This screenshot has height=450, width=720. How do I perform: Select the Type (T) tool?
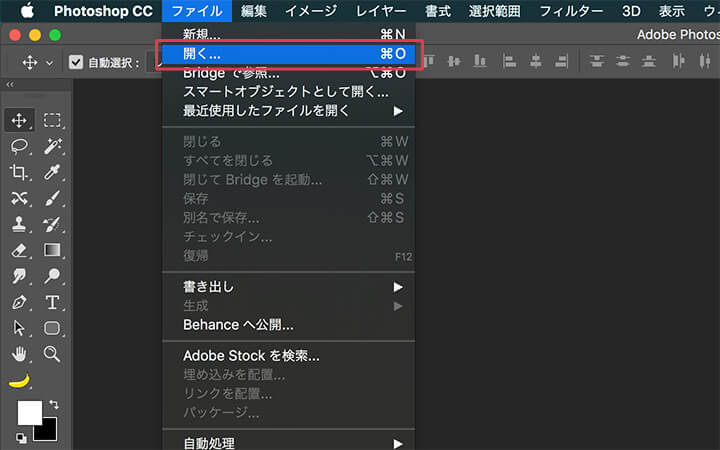[x=52, y=302]
